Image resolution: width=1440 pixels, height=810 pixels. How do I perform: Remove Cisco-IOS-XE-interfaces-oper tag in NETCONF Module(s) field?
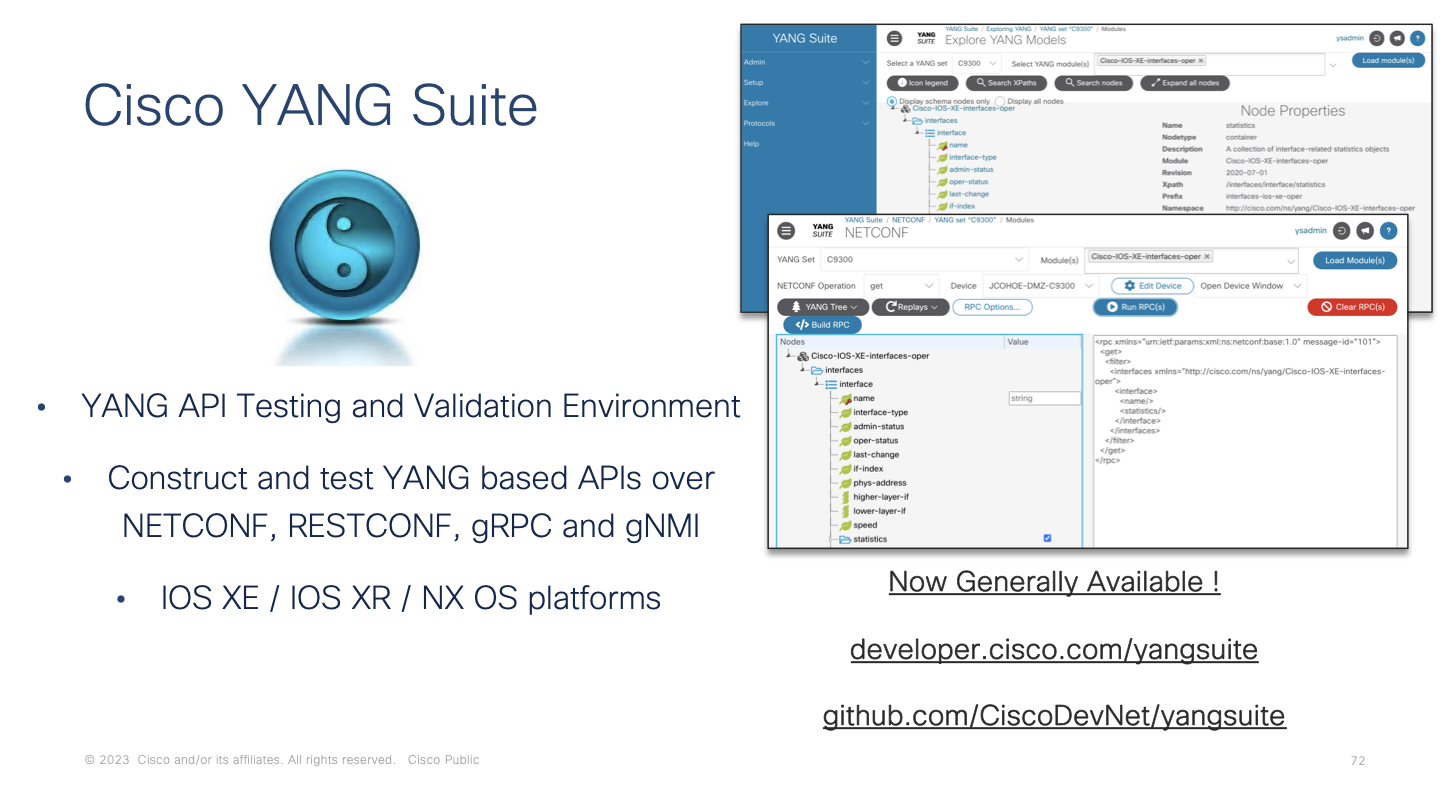point(1206,256)
